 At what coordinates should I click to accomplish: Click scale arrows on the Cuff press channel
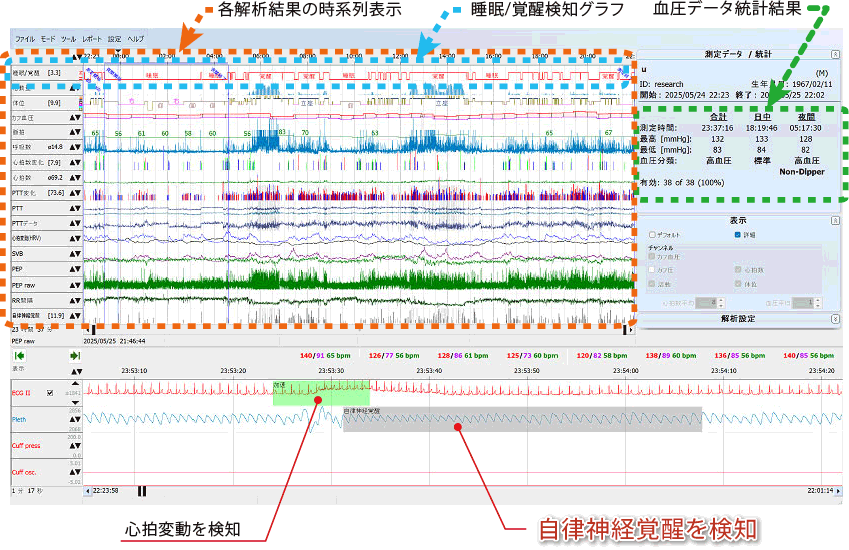coord(73,445)
